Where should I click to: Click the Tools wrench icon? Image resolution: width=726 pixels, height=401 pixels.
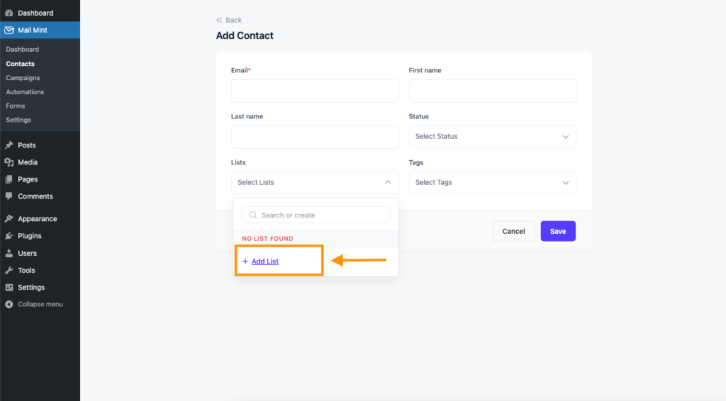(9, 270)
